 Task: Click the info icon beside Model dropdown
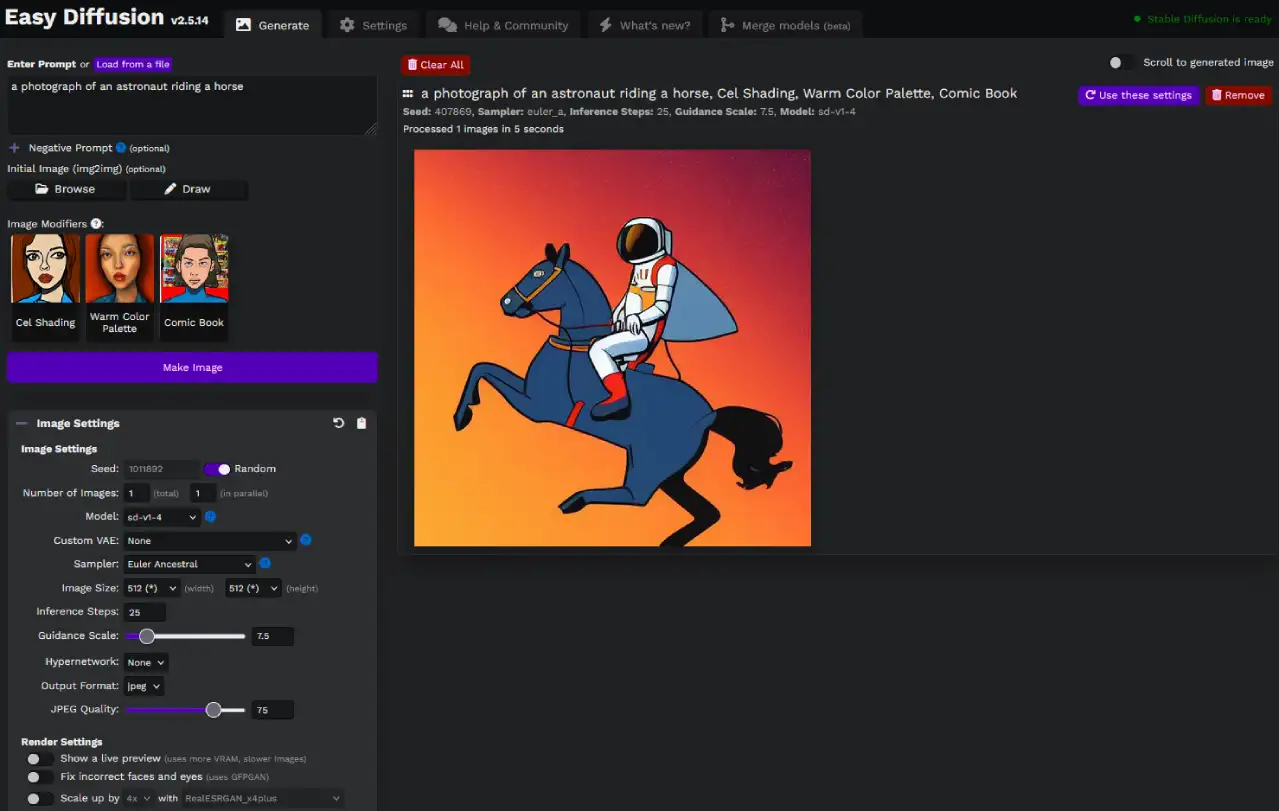tap(211, 517)
